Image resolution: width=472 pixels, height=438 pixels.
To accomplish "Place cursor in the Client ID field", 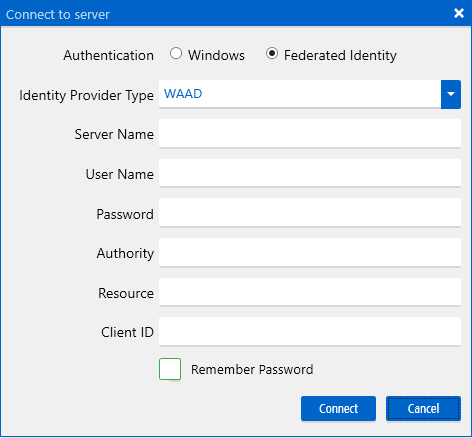I will point(310,331).
